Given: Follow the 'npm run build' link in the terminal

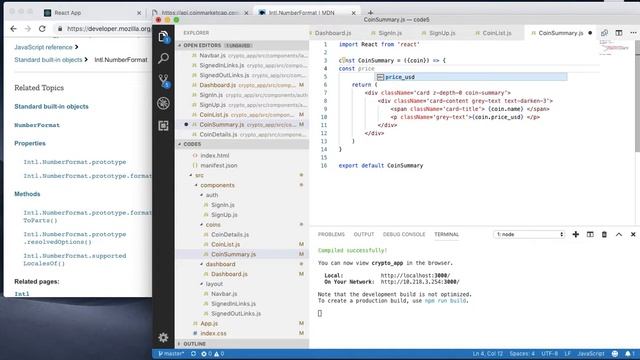Looking at the screenshot, I should [445, 301].
